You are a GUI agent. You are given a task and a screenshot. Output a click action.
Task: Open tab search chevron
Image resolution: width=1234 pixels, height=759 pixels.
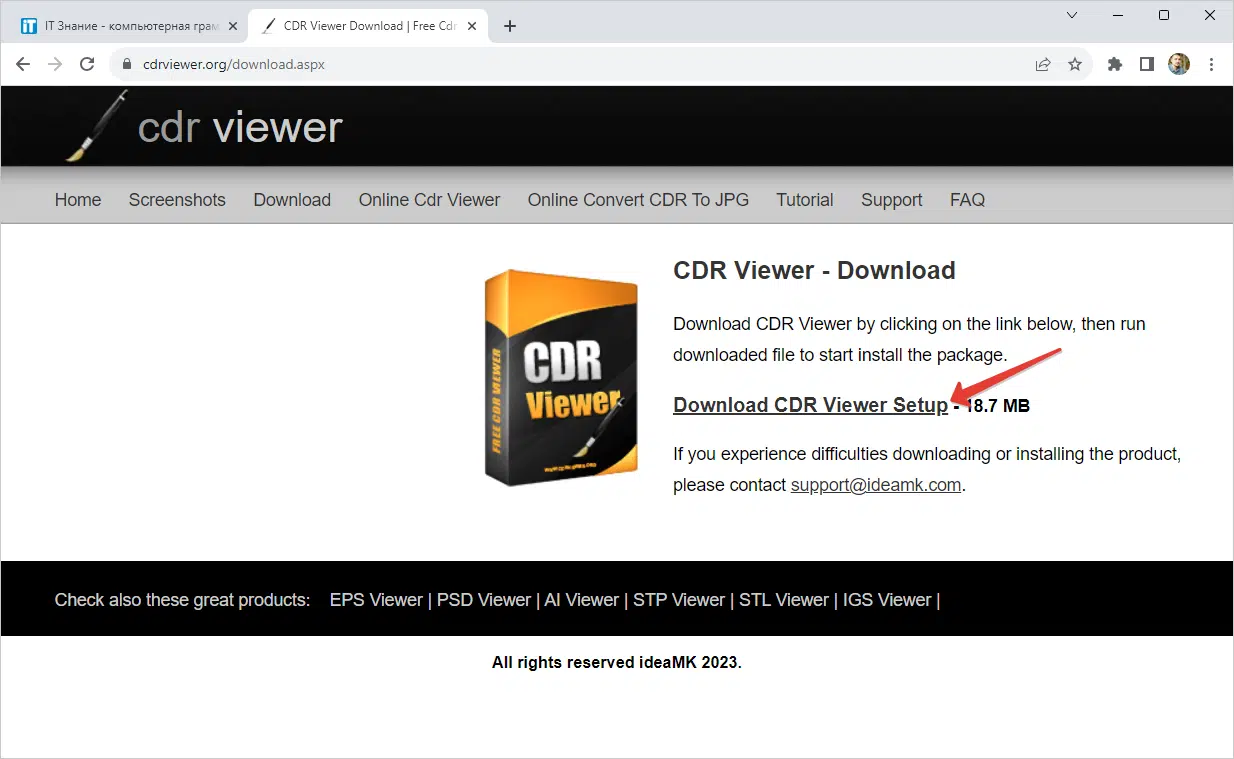pos(1072,15)
